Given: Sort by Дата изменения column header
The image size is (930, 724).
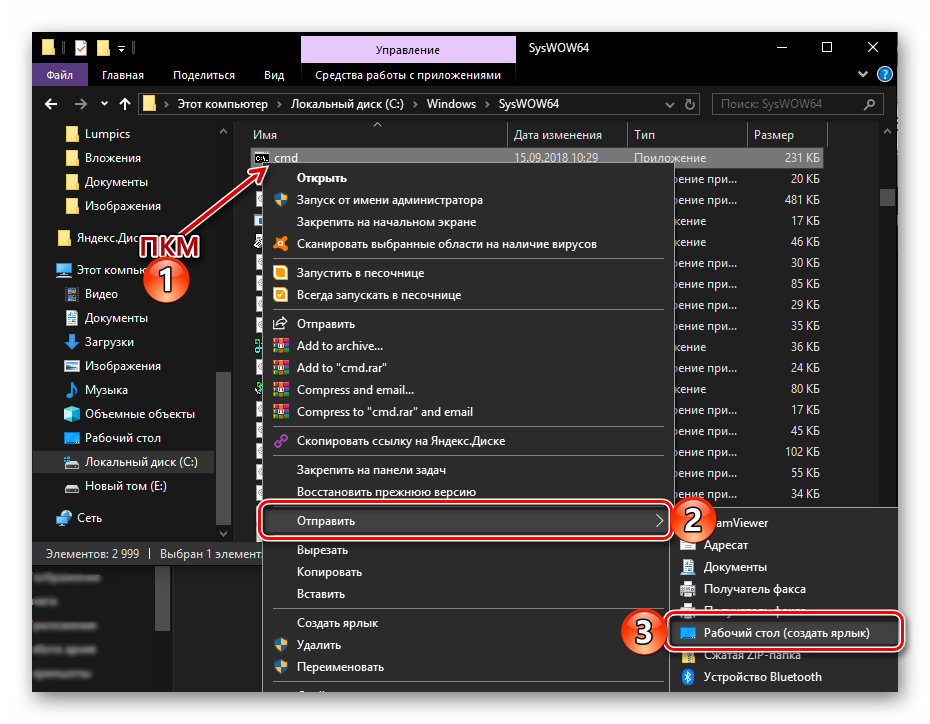Looking at the screenshot, I should point(557,135).
